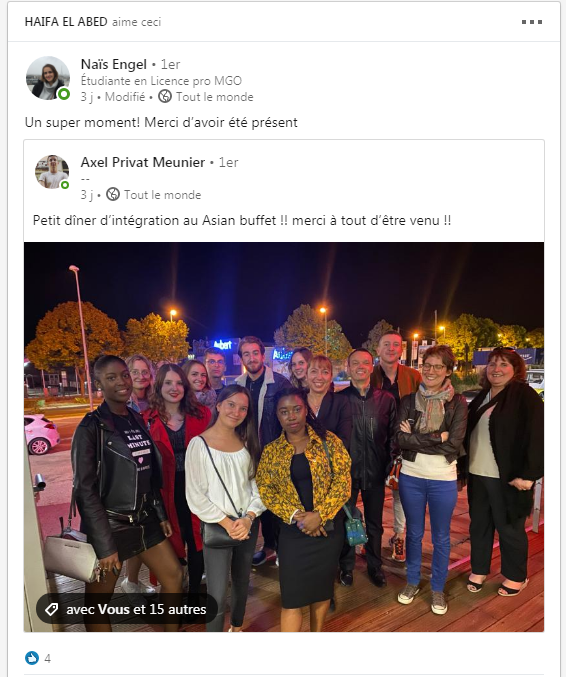The height and width of the screenshot is (677, 566).
Task: Open HAIFA EL ABED's profile link
Action: [66, 22]
